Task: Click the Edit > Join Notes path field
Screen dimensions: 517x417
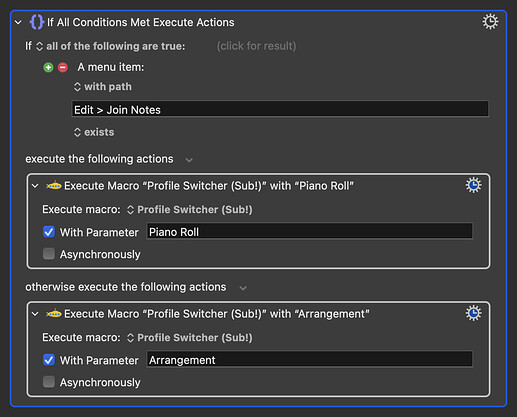Action: click(280, 109)
